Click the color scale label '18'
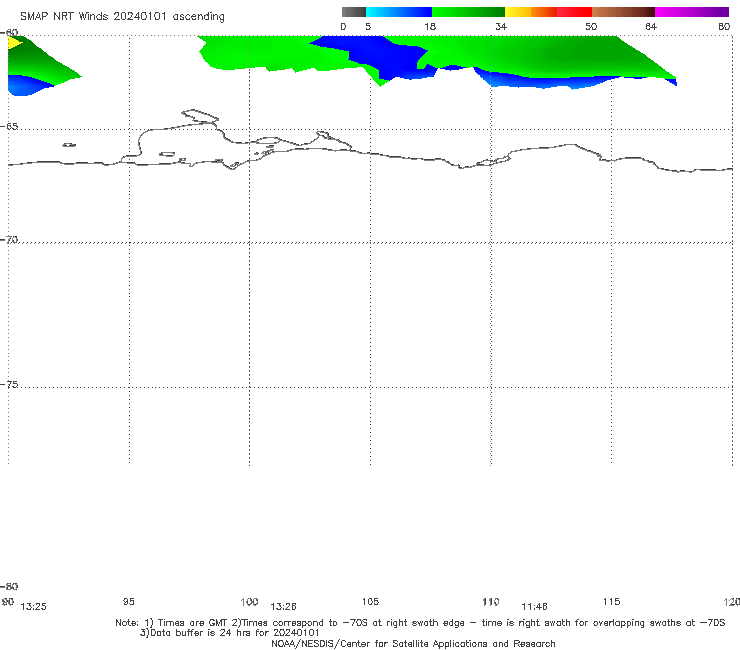The image size is (740, 650). click(430, 26)
